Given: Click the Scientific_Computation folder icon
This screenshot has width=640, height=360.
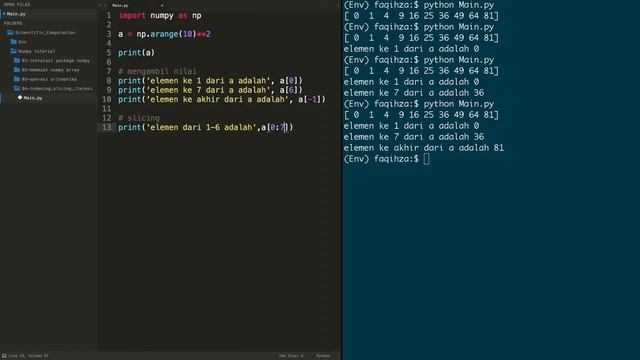Looking at the screenshot, I should 10,32.
